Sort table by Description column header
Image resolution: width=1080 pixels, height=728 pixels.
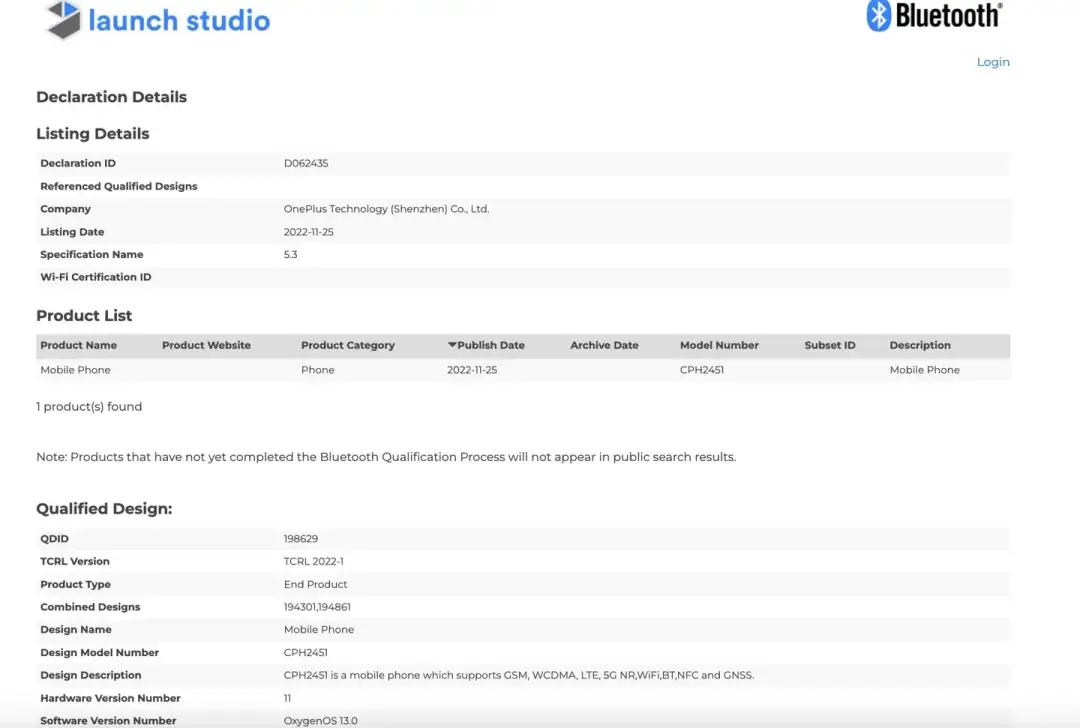tap(920, 345)
